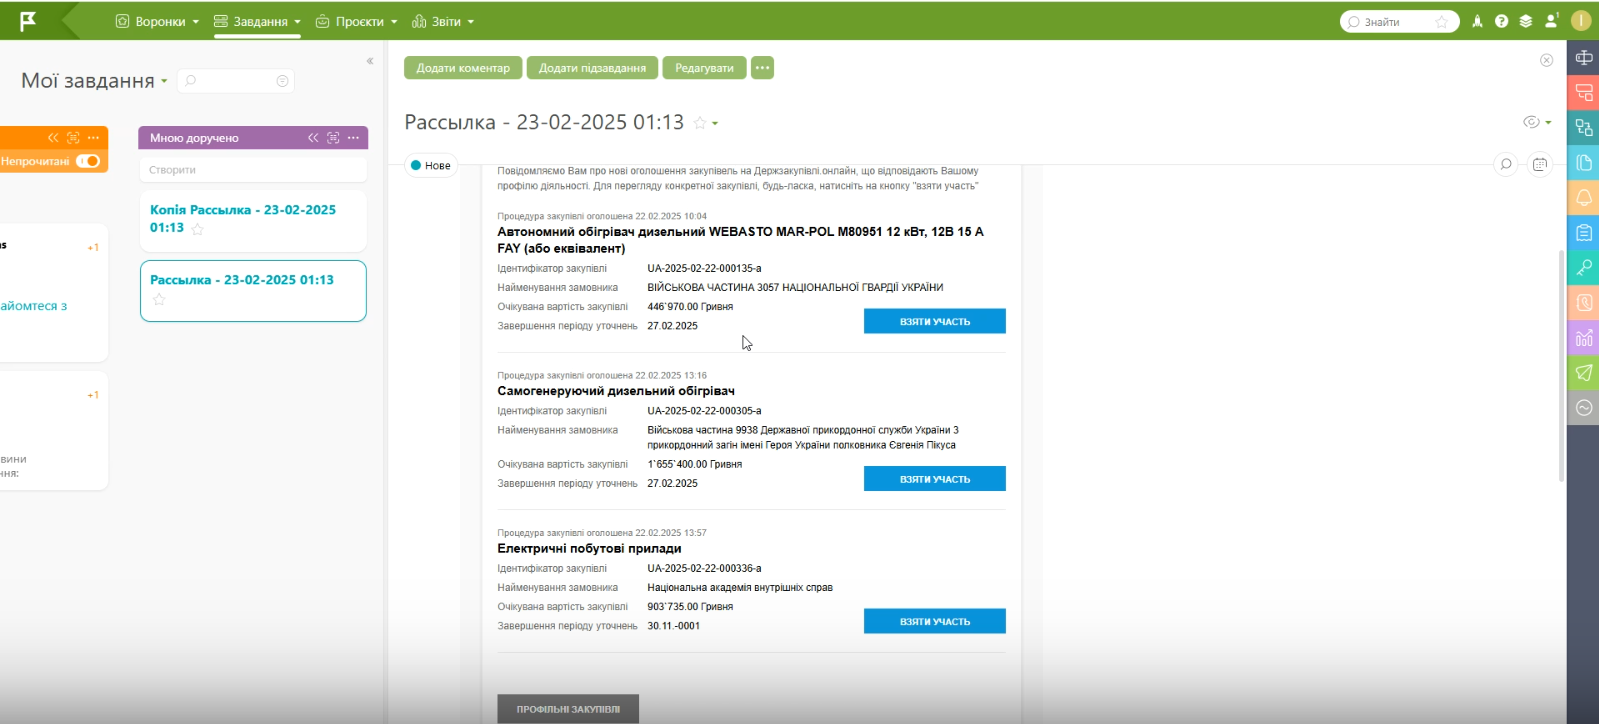Open more options in Мною доручено column
The image size is (1599, 724).
click(x=353, y=138)
